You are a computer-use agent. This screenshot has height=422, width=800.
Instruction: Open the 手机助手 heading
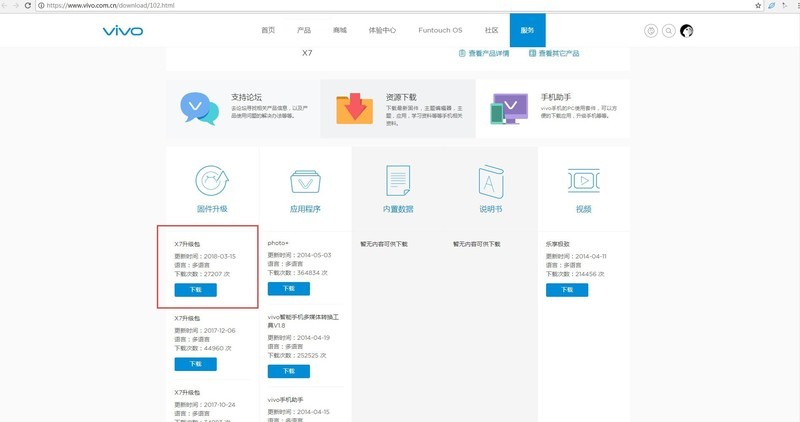(x=556, y=97)
